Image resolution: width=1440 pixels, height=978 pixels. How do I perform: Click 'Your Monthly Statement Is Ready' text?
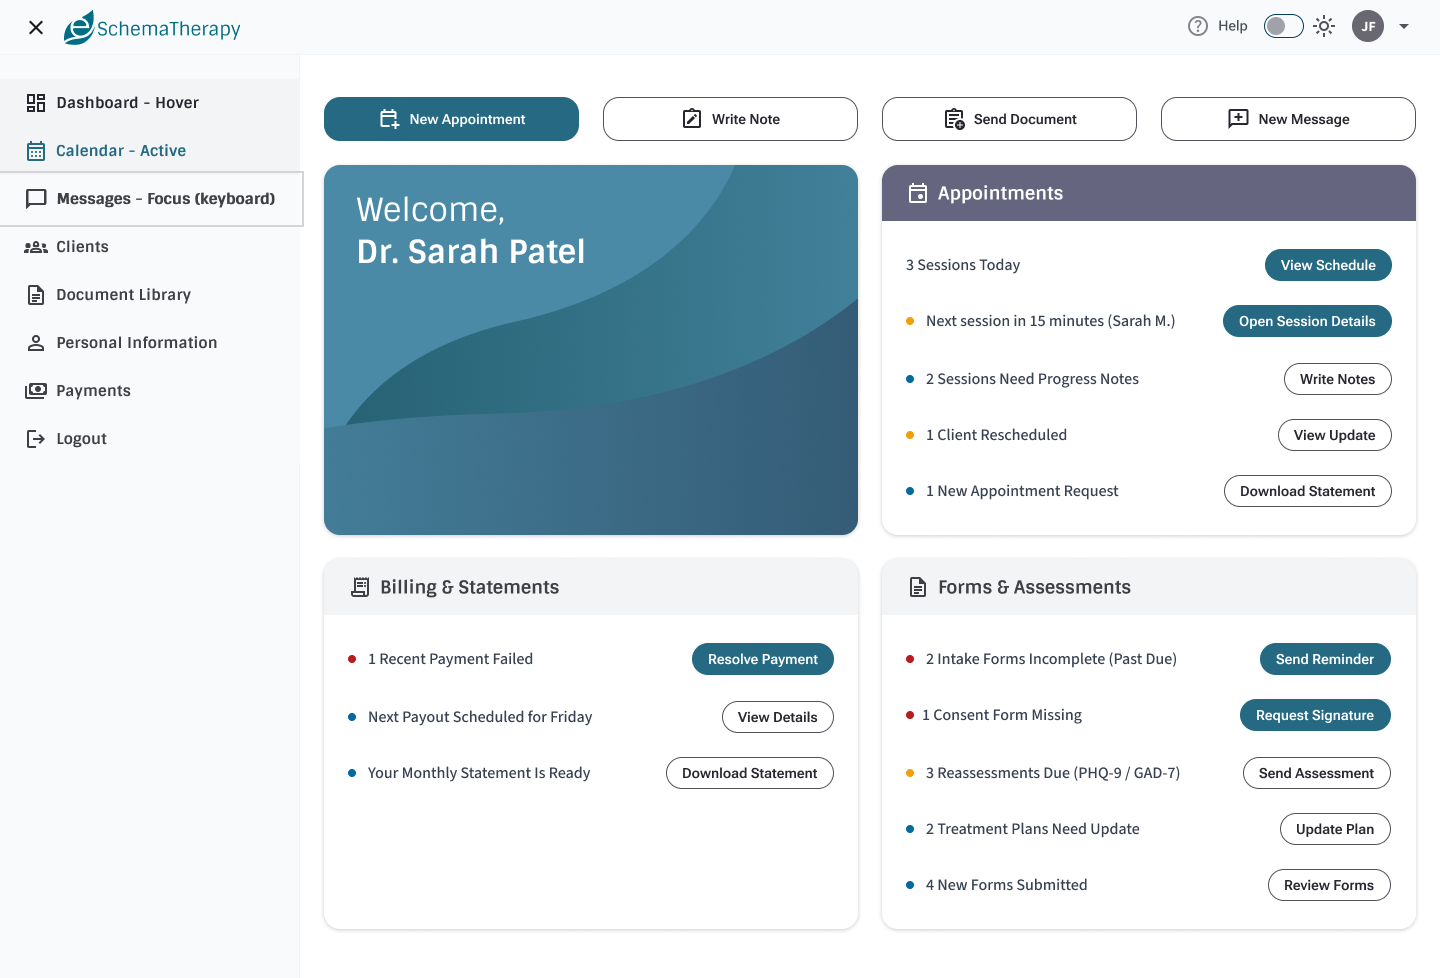point(479,773)
